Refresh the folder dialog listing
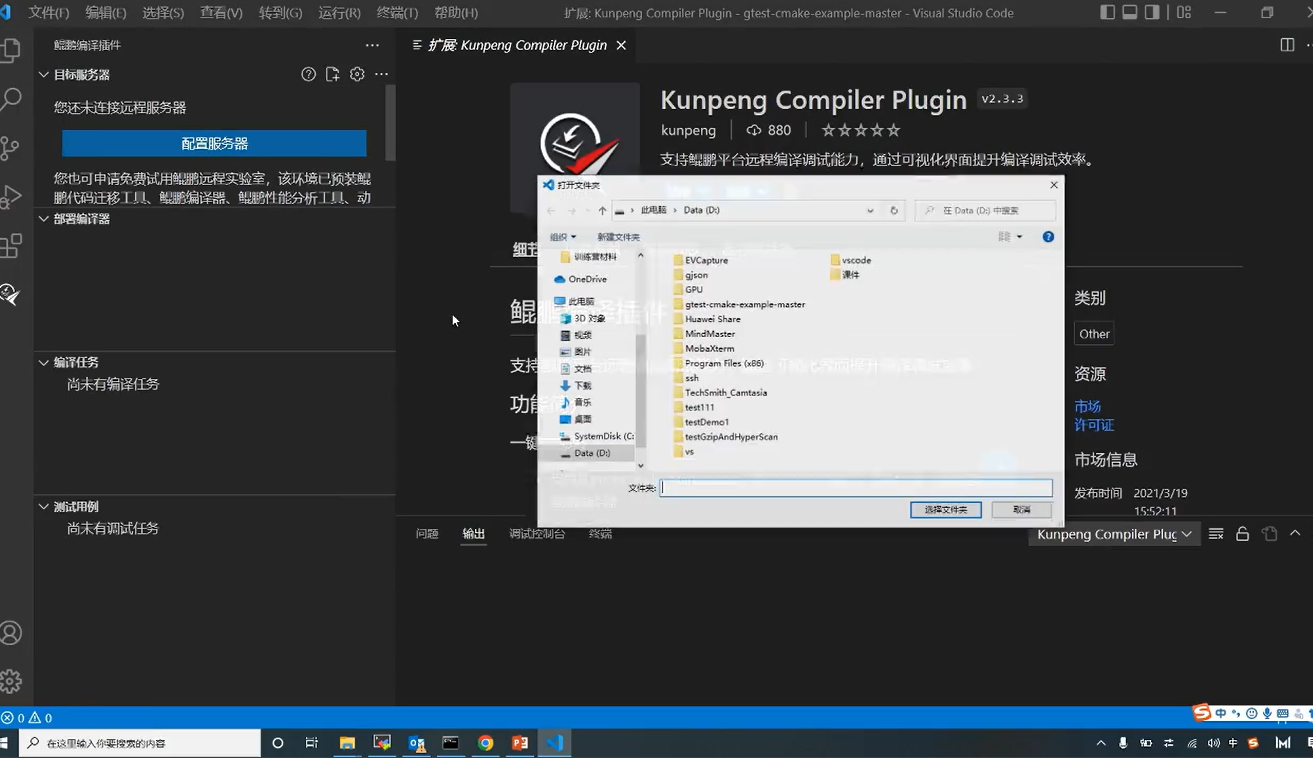Screen dimensions: 1313x758 894,211
